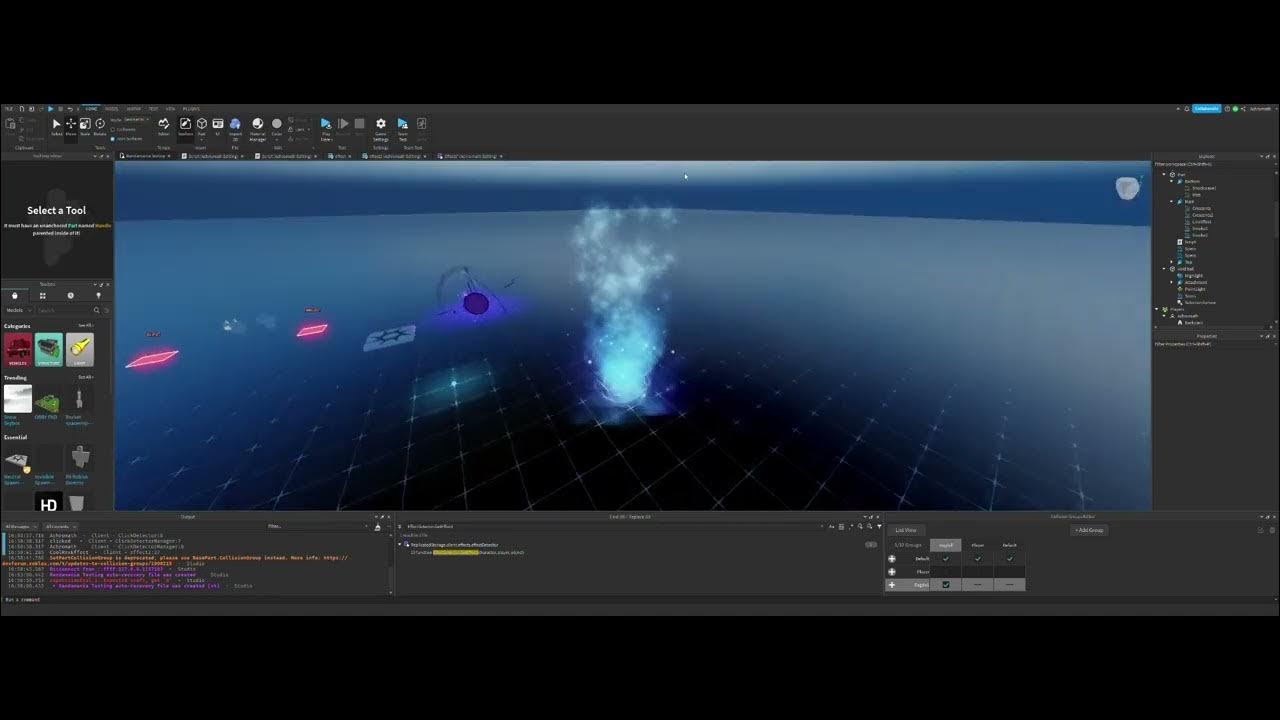The height and width of the screenshot is (720, 1280).
Task: Collapse the Bottom item in Explorer
Action: 1171,181
